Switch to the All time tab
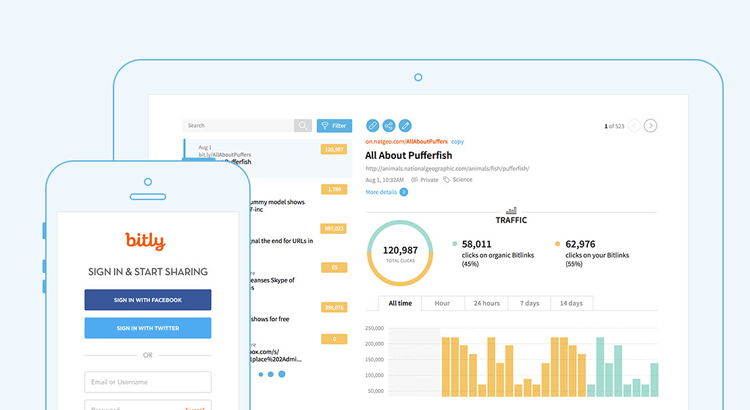750x410 pixels. pos(400,303)
